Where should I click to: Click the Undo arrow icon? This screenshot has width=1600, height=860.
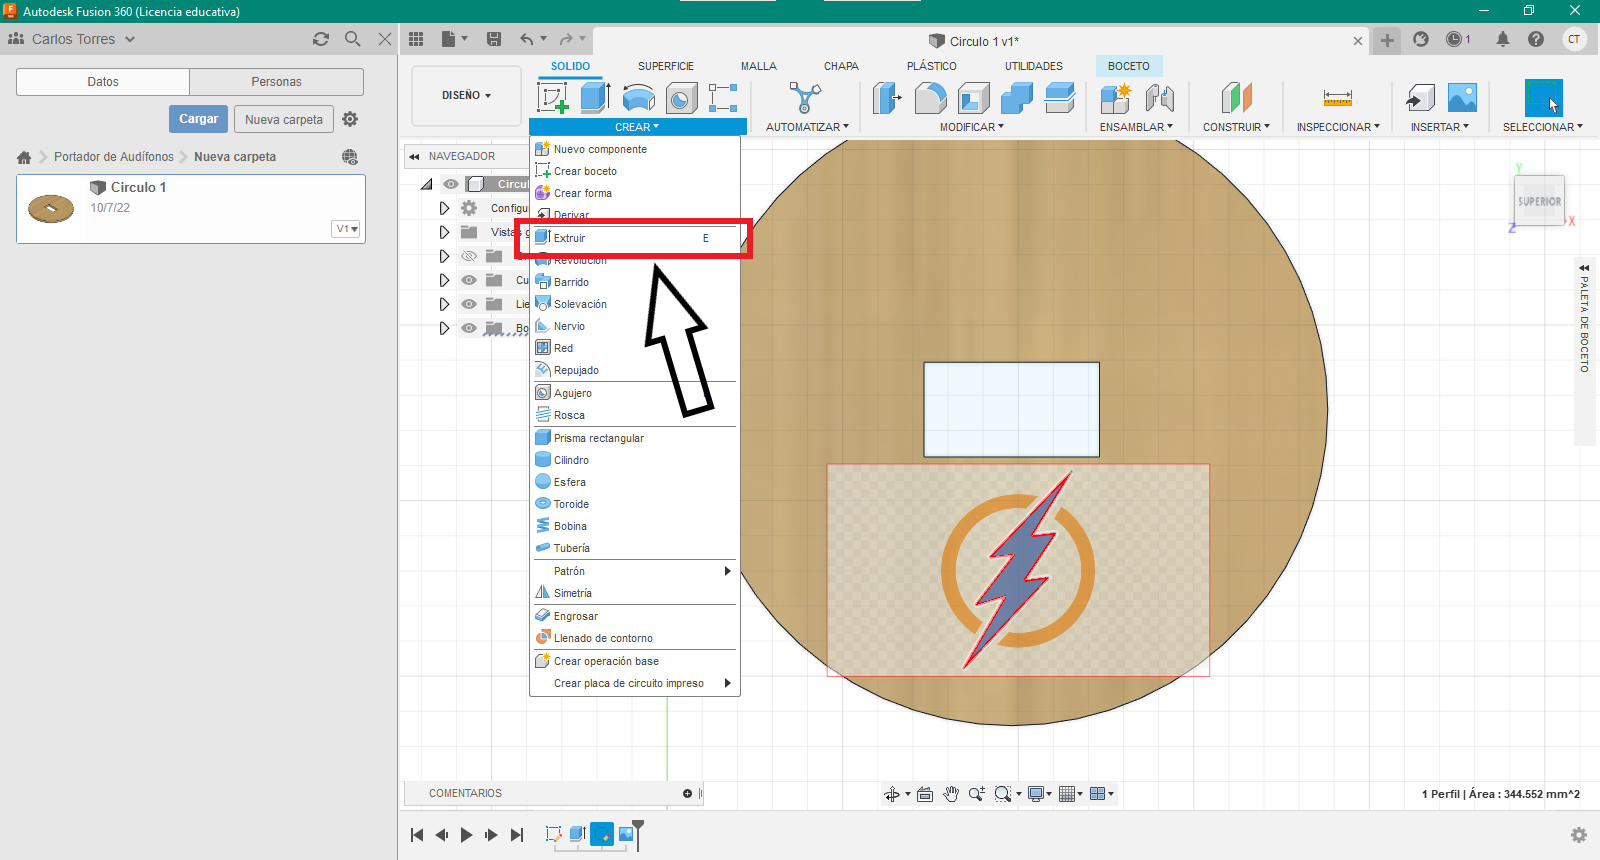tap(527, 39)
